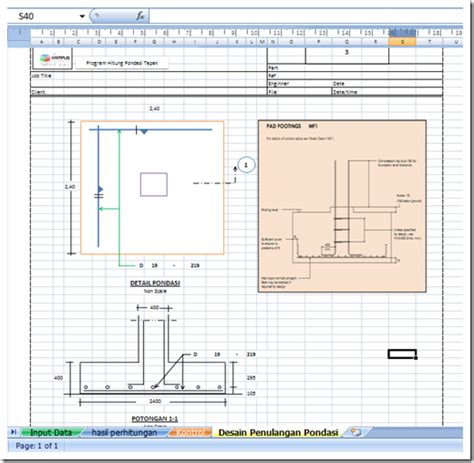
Task: Open the hasil perhitungan sheet tab
Action: [x=124, y=433]
